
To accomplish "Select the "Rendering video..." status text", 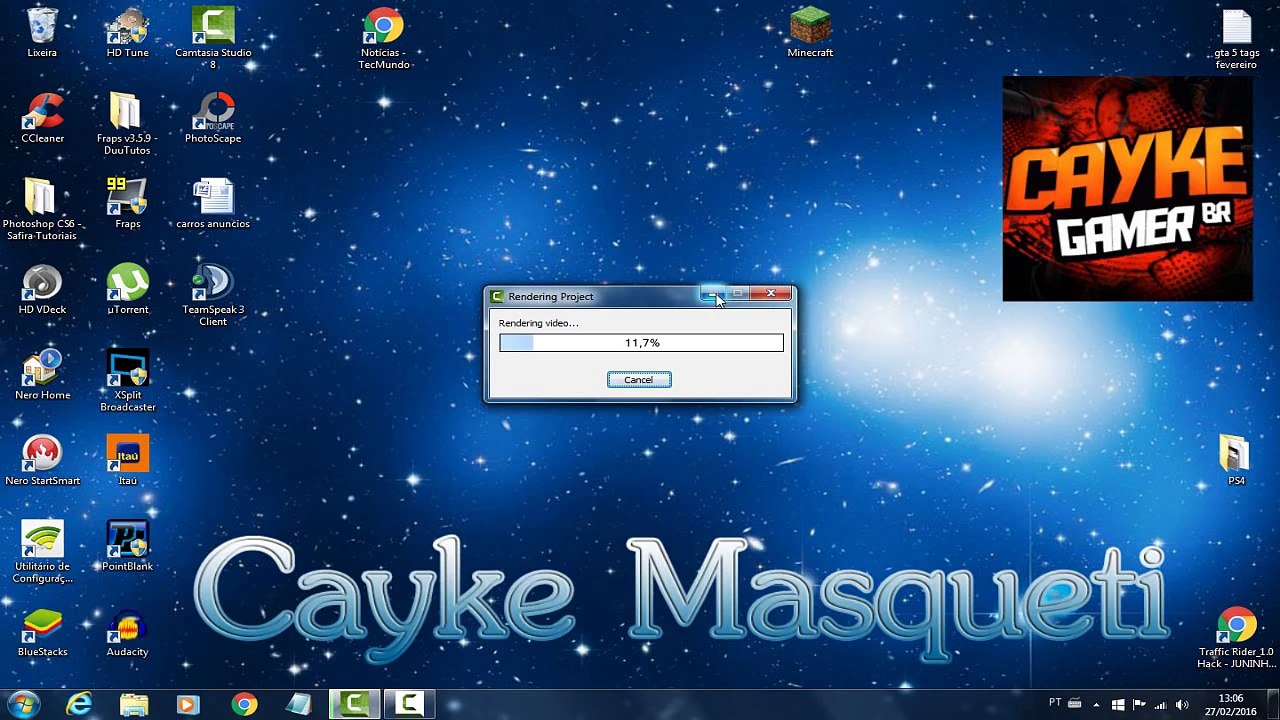I will tap(538, 323).
